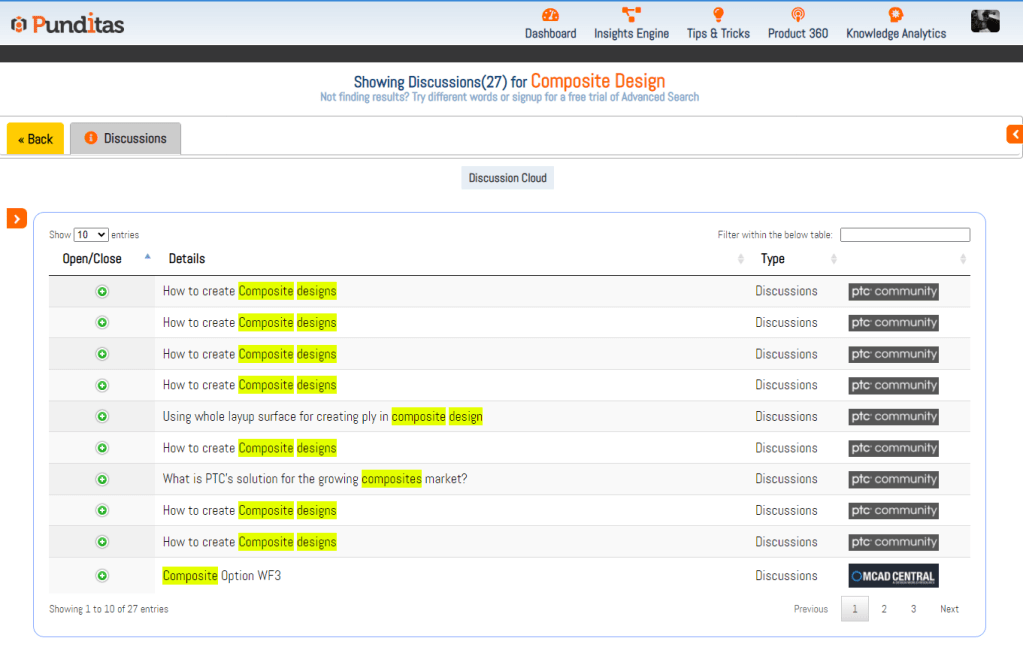This screenshot has width=1023, height=647.
Task: Click the Back button
Action: pos(35,139)
